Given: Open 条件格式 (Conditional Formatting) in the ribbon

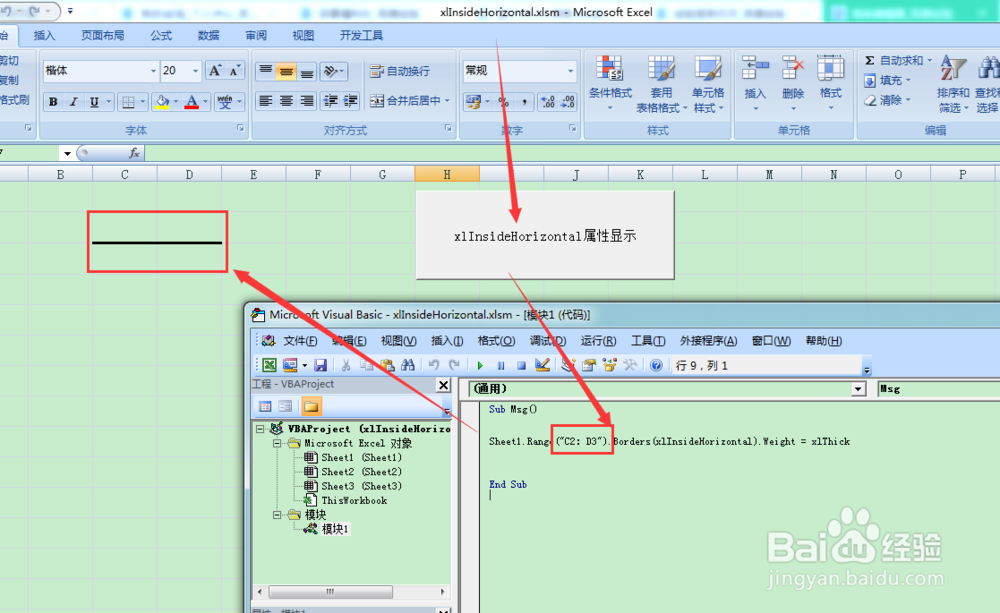Looking at the screenshot, I should point(608,85).
